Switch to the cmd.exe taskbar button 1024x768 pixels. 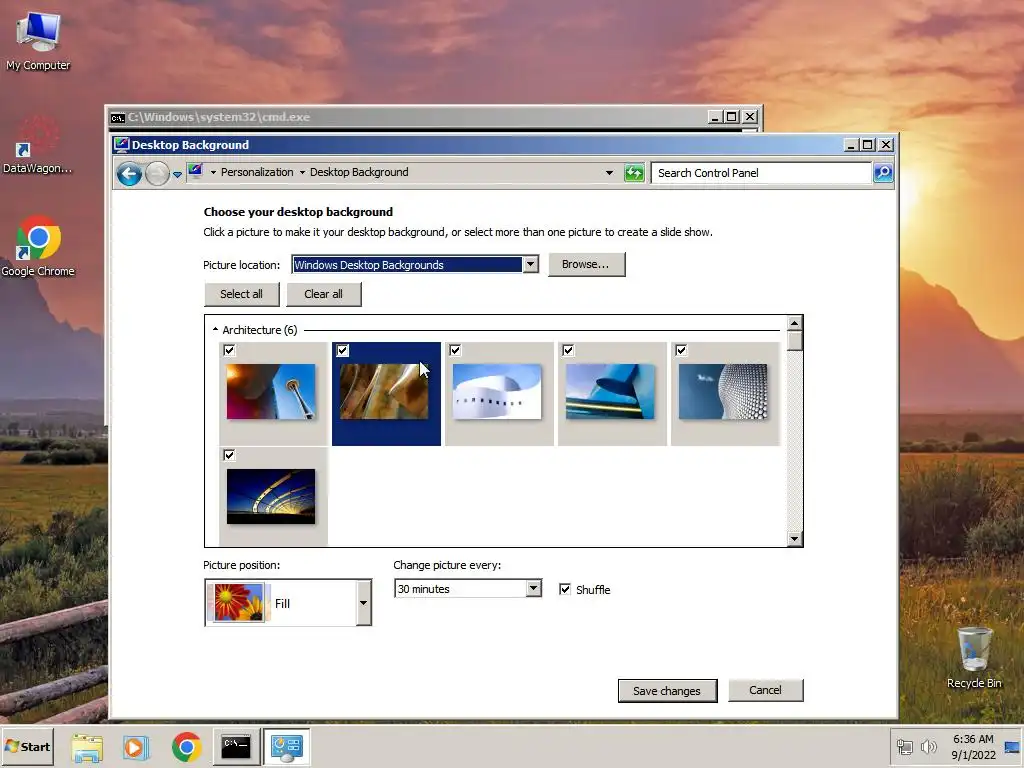coord(236,747)
